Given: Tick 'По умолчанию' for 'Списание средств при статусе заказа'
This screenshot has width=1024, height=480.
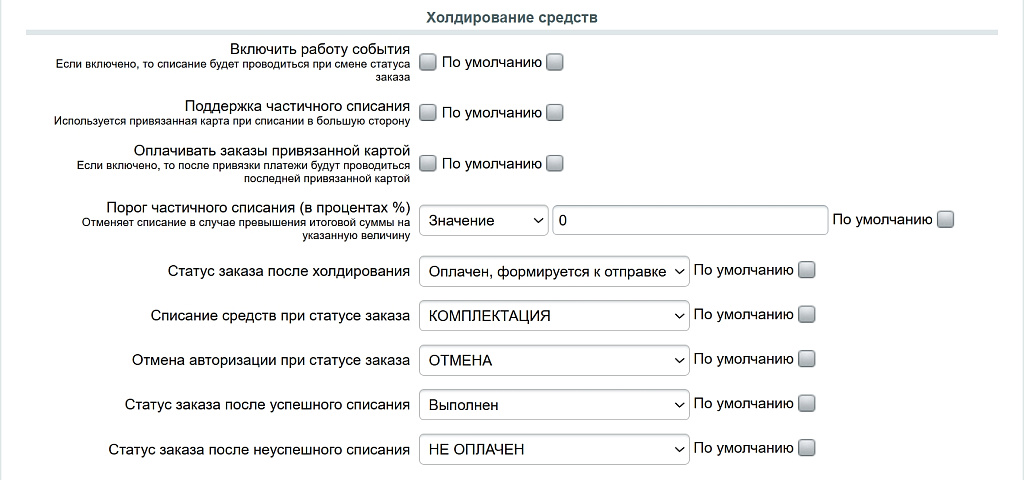Looking at the screenshot, I should click(x=807, y=315).
